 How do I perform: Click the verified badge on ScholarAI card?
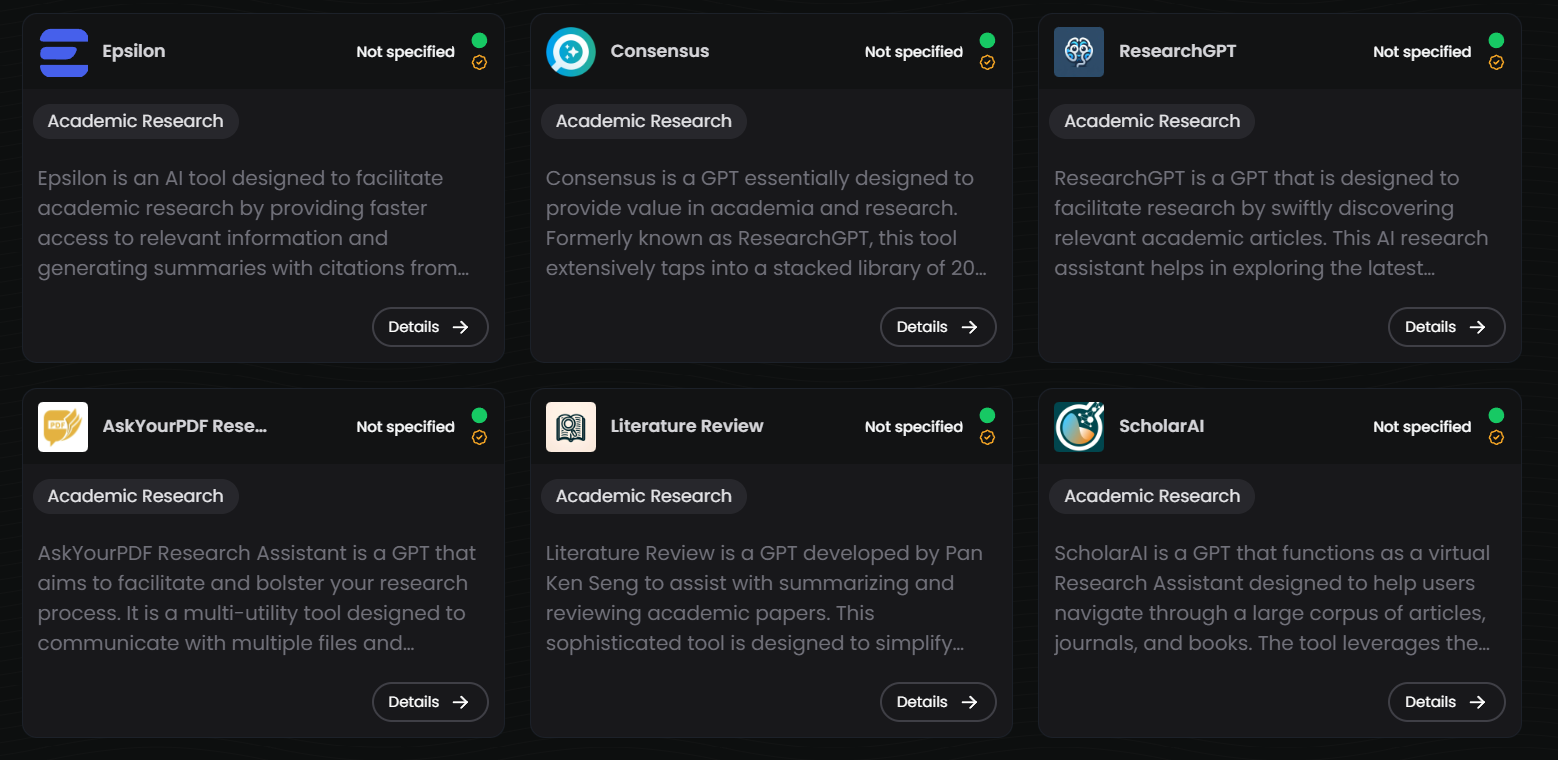click(x=1496, y=438)
